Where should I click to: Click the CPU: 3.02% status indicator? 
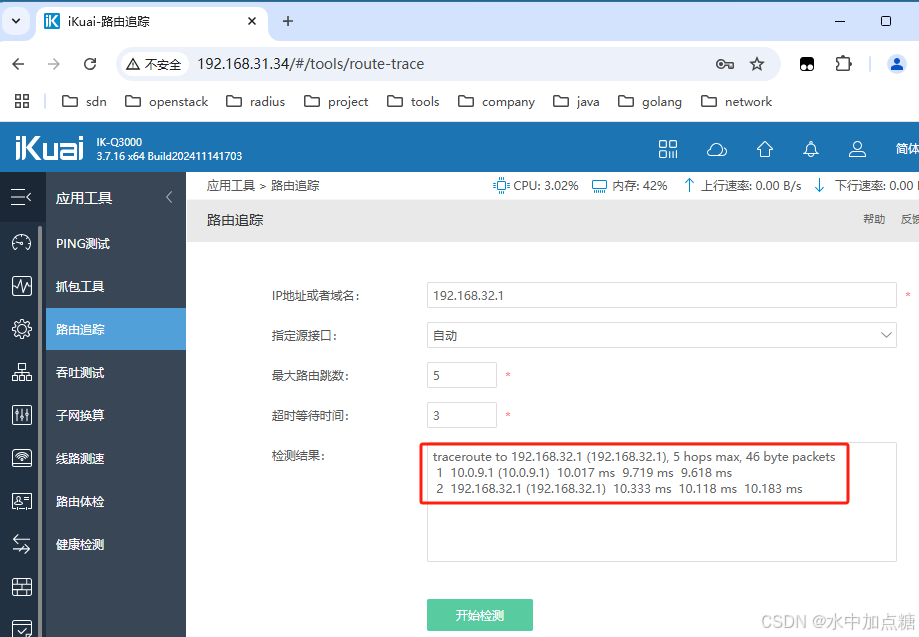click(x=536, y=186)
